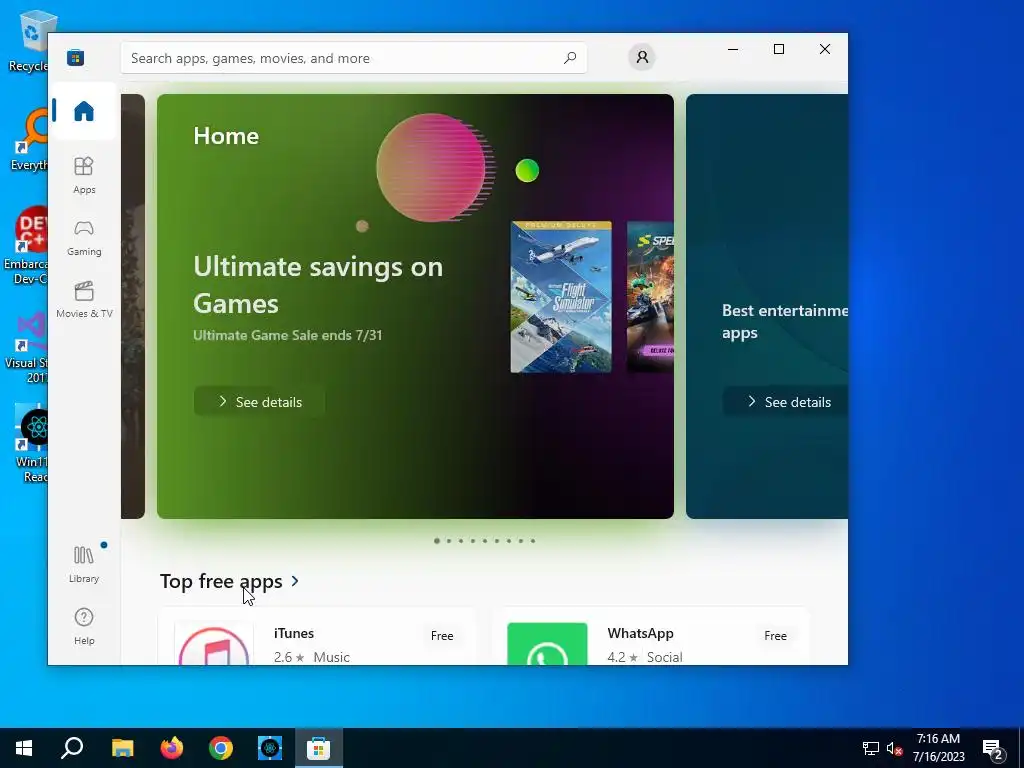Image resolution: width=1024 pixels, height=768 pixels.
Task: Select the Everything desktop shortcut
Action: 27,140
